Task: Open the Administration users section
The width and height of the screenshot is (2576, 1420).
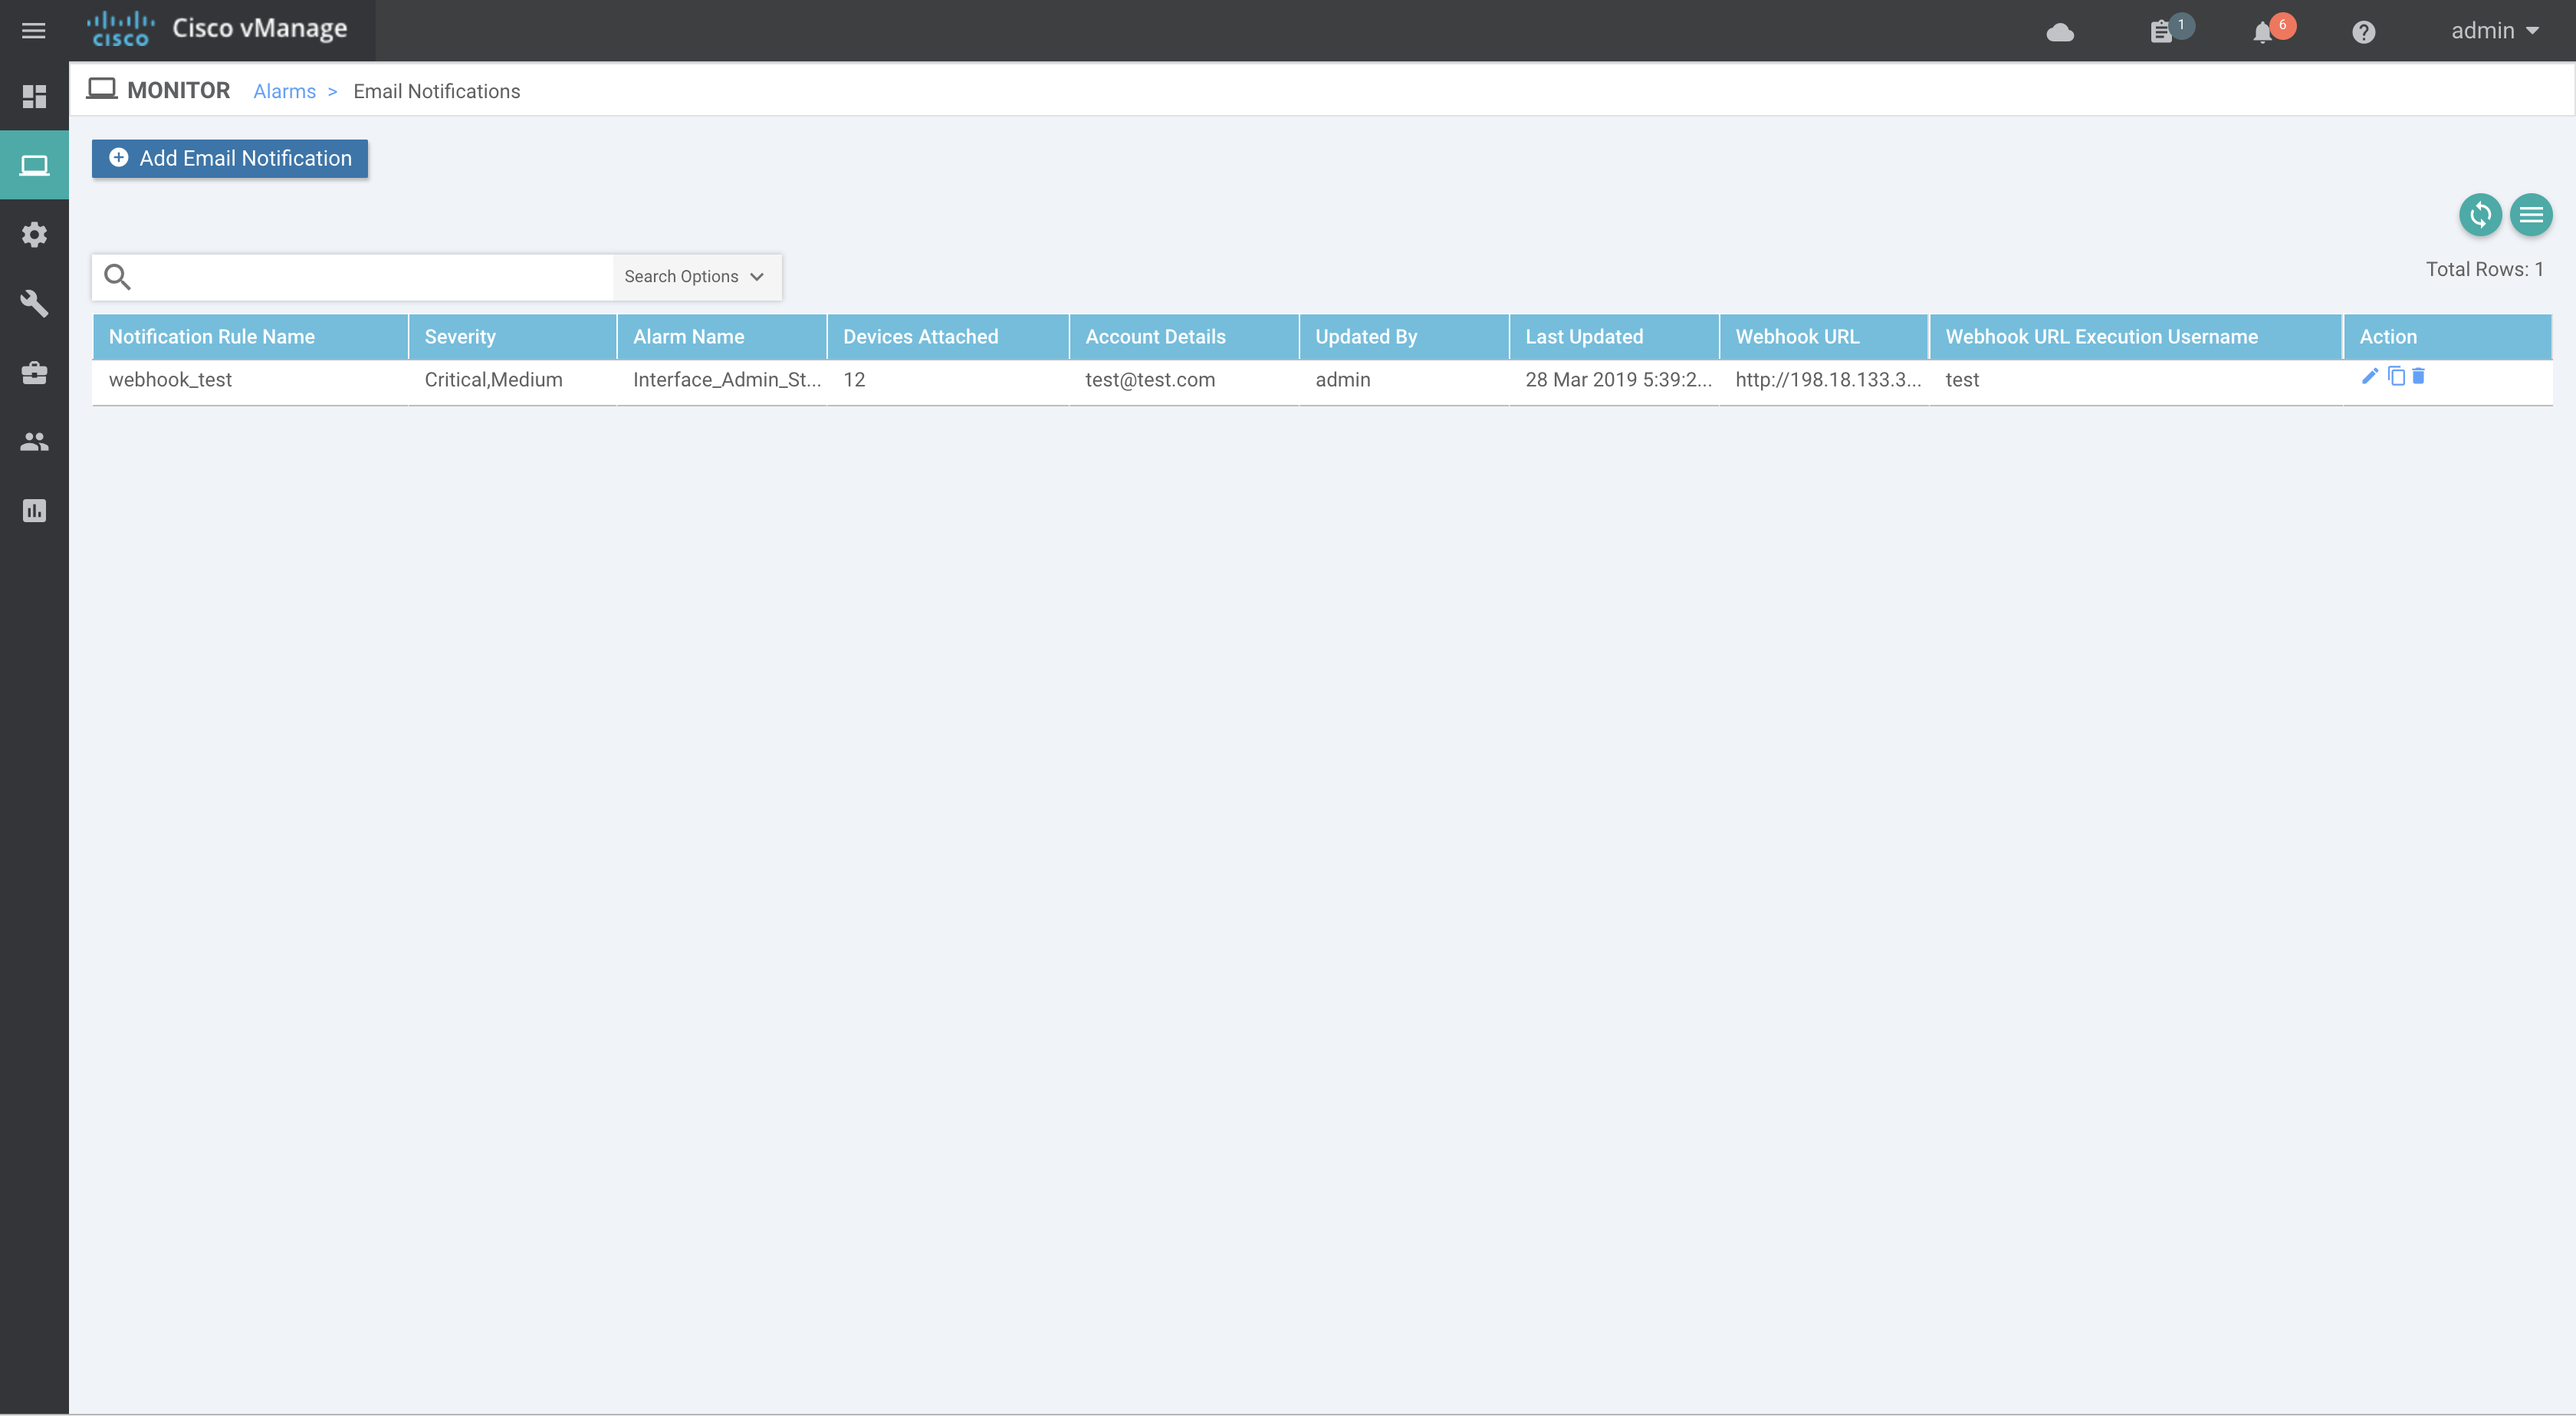Action: pyautogui.click(x=35, y=442)
